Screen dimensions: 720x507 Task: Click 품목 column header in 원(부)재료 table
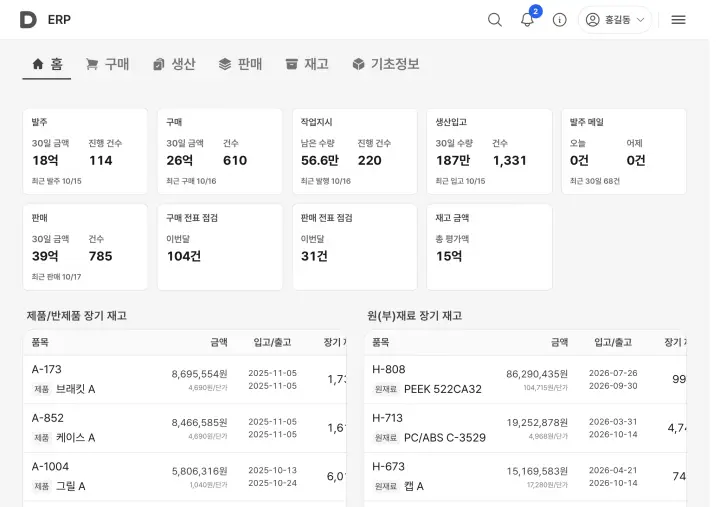[381, 342]
